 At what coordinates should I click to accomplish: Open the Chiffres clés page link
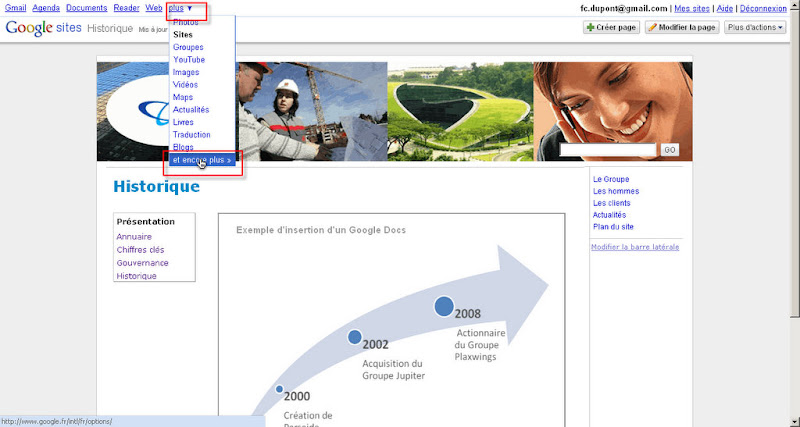coord(140,250)
